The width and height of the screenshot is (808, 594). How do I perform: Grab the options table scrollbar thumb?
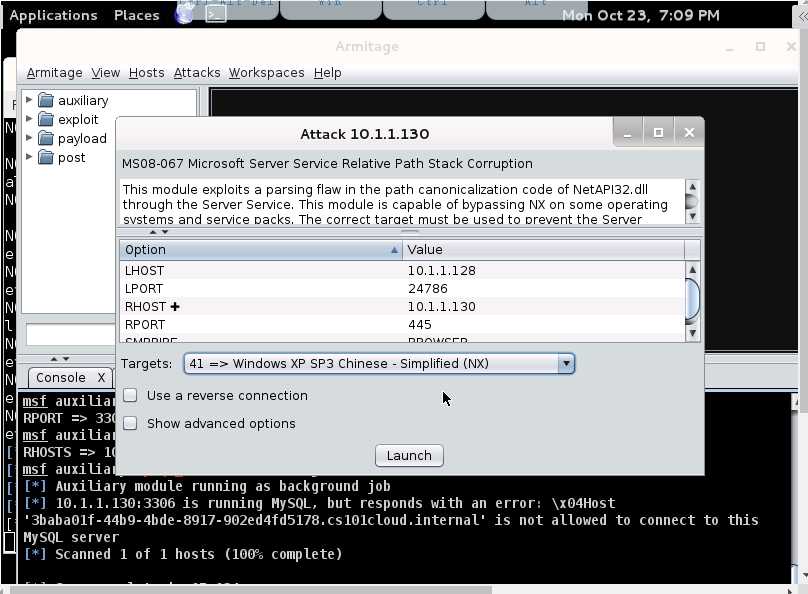click(693, 299)
